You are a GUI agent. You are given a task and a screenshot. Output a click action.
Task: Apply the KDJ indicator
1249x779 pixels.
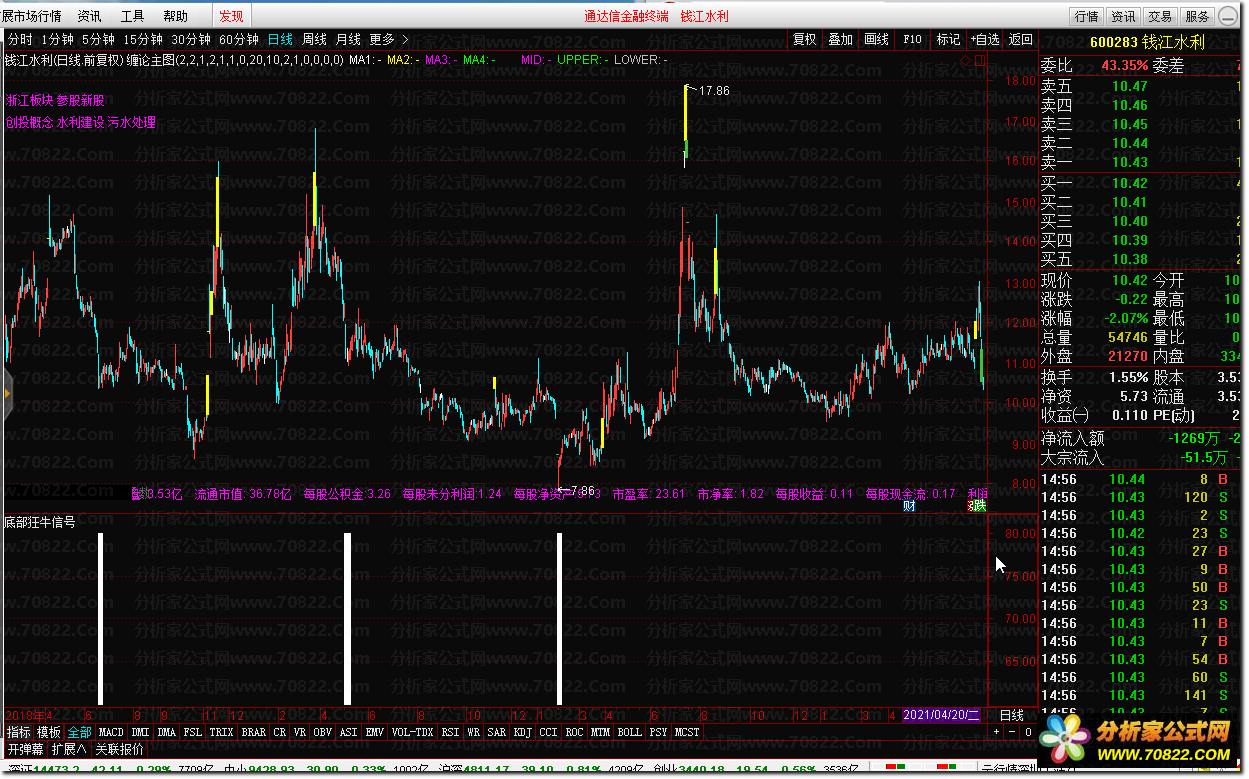click(x=522, y=732)
